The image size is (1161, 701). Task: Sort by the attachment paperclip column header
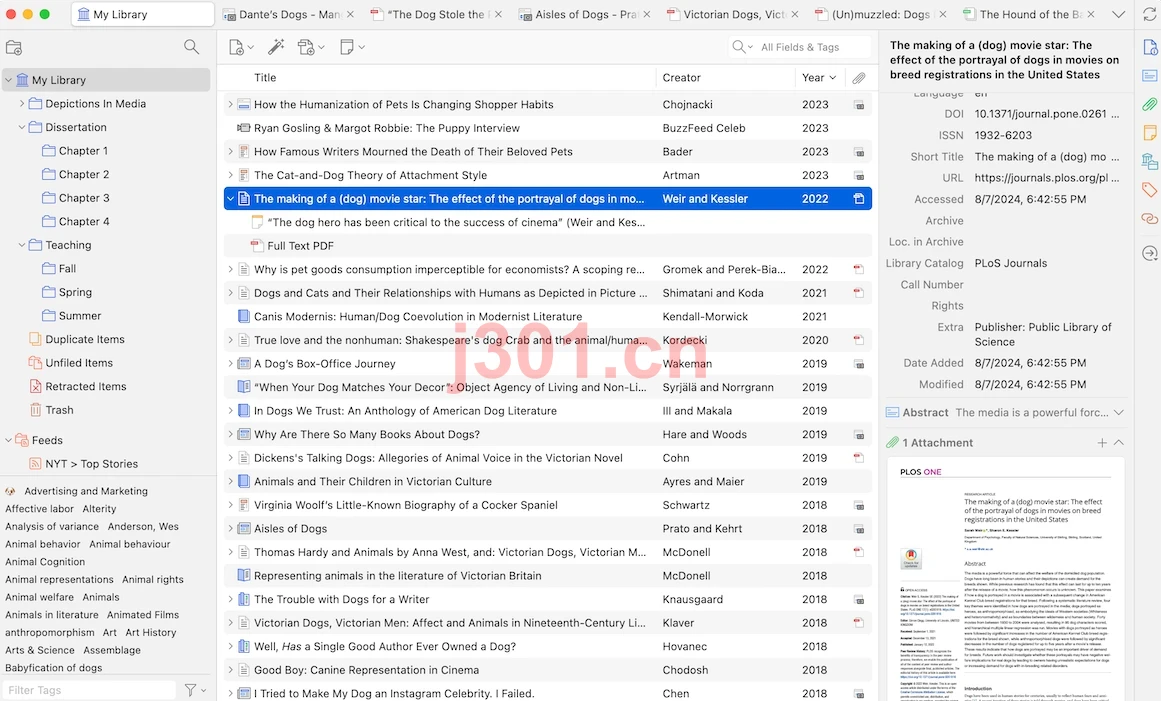click(x=859, y=78)
